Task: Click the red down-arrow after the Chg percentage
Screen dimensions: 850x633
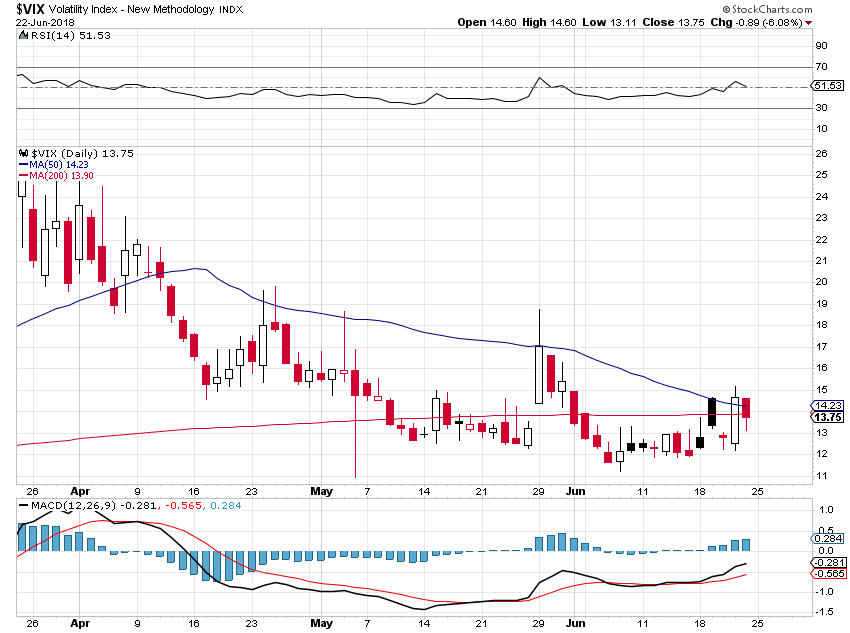Action: [x=808, y=23]
